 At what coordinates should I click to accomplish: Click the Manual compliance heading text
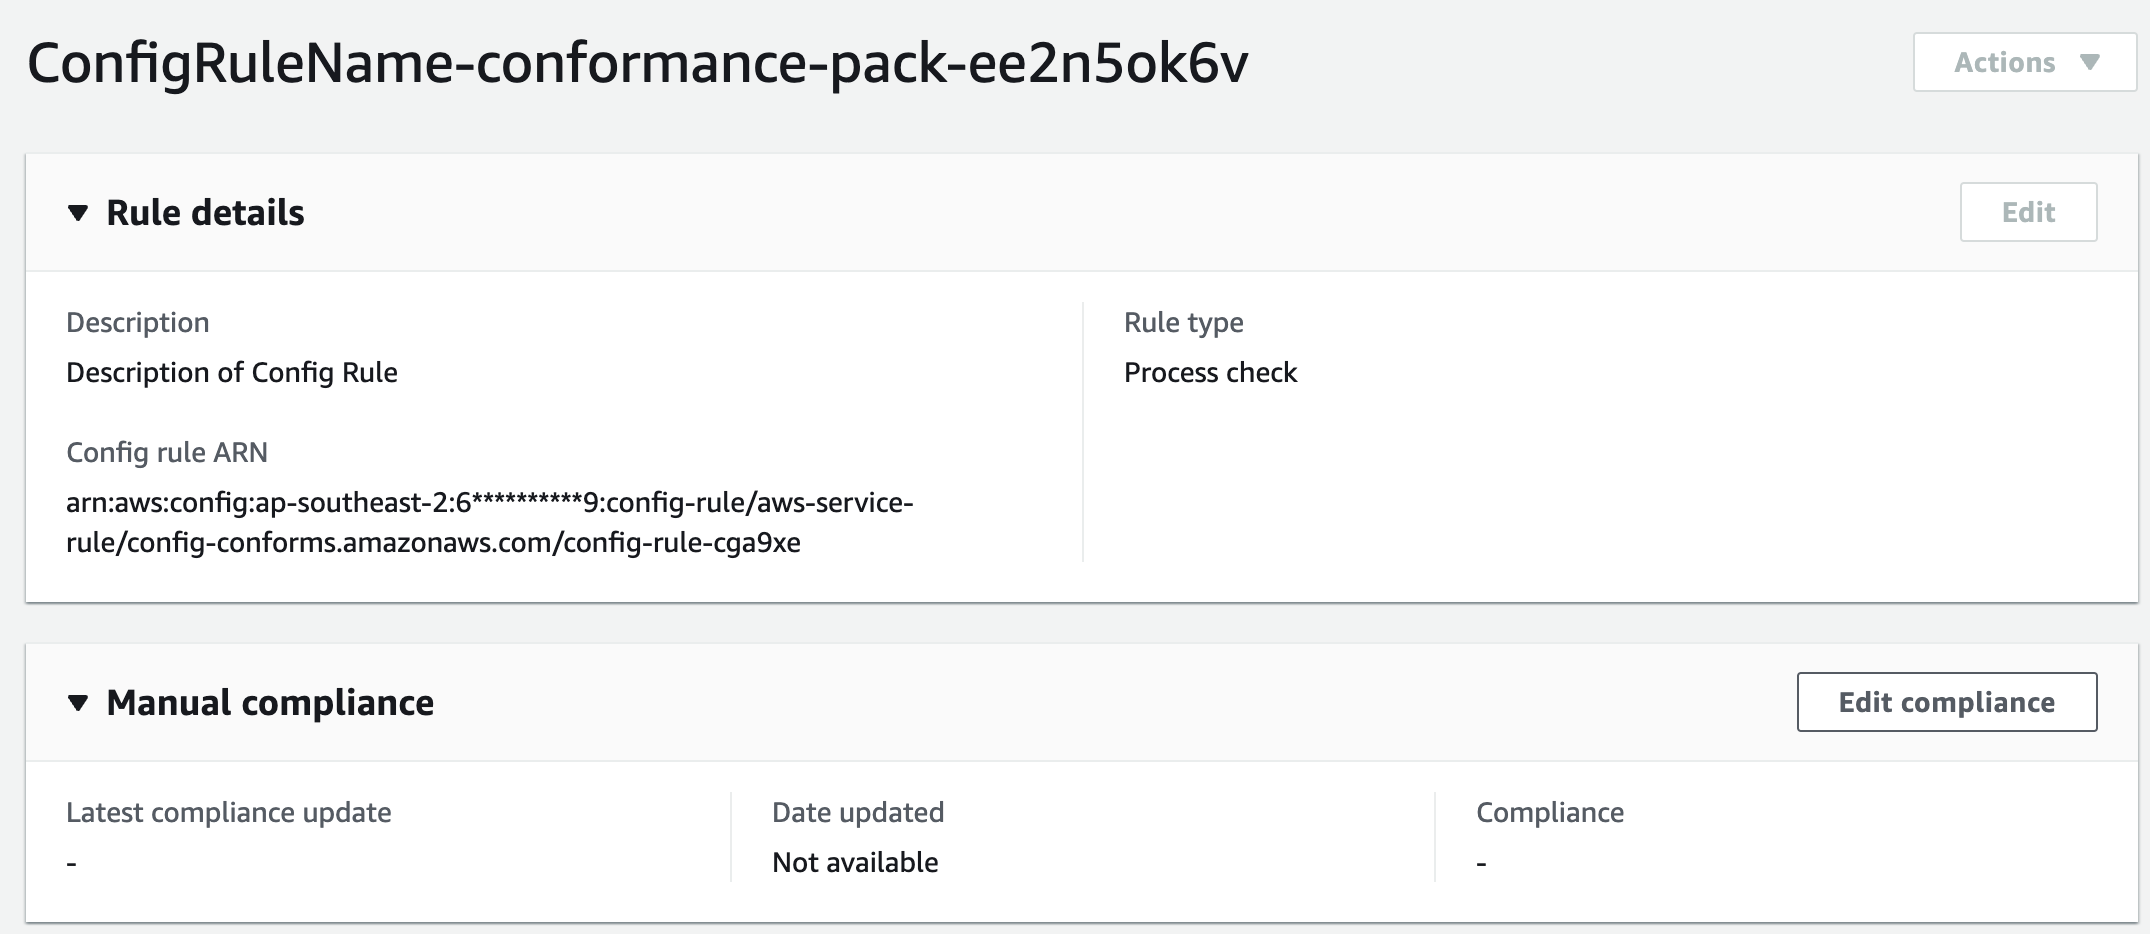point(270,703)
